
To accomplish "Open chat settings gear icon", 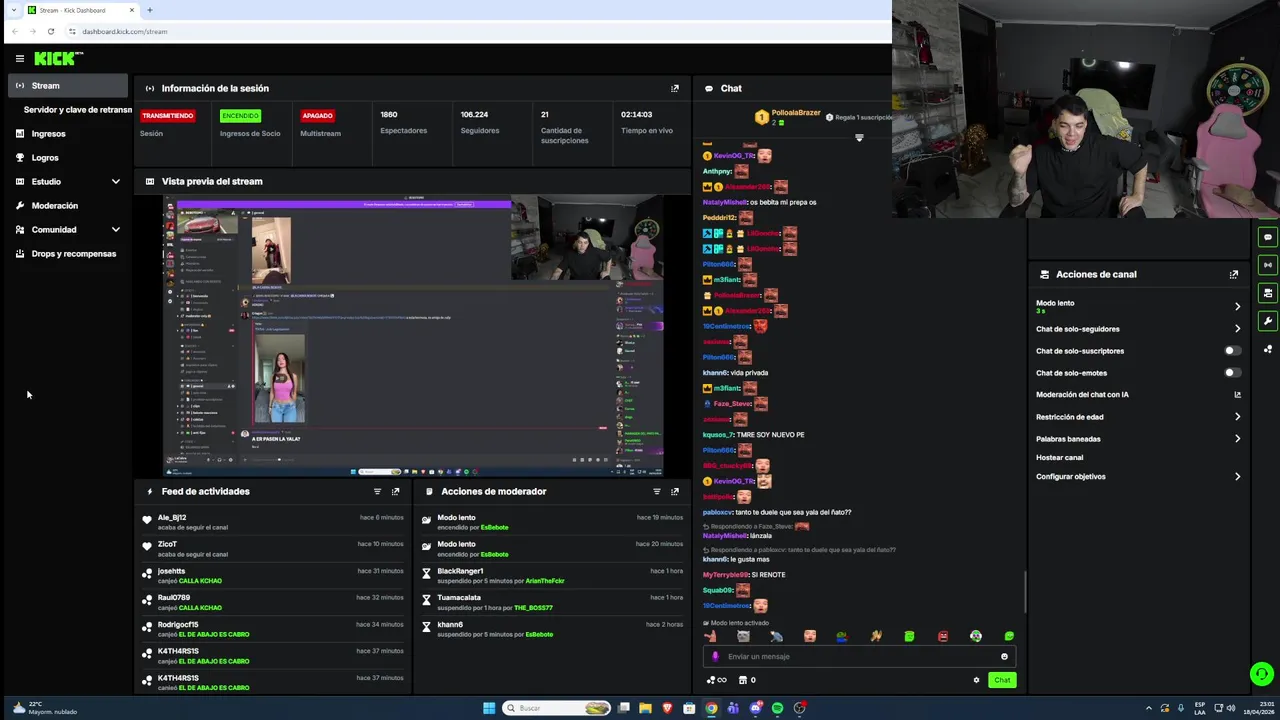I will tap(976, 680).
